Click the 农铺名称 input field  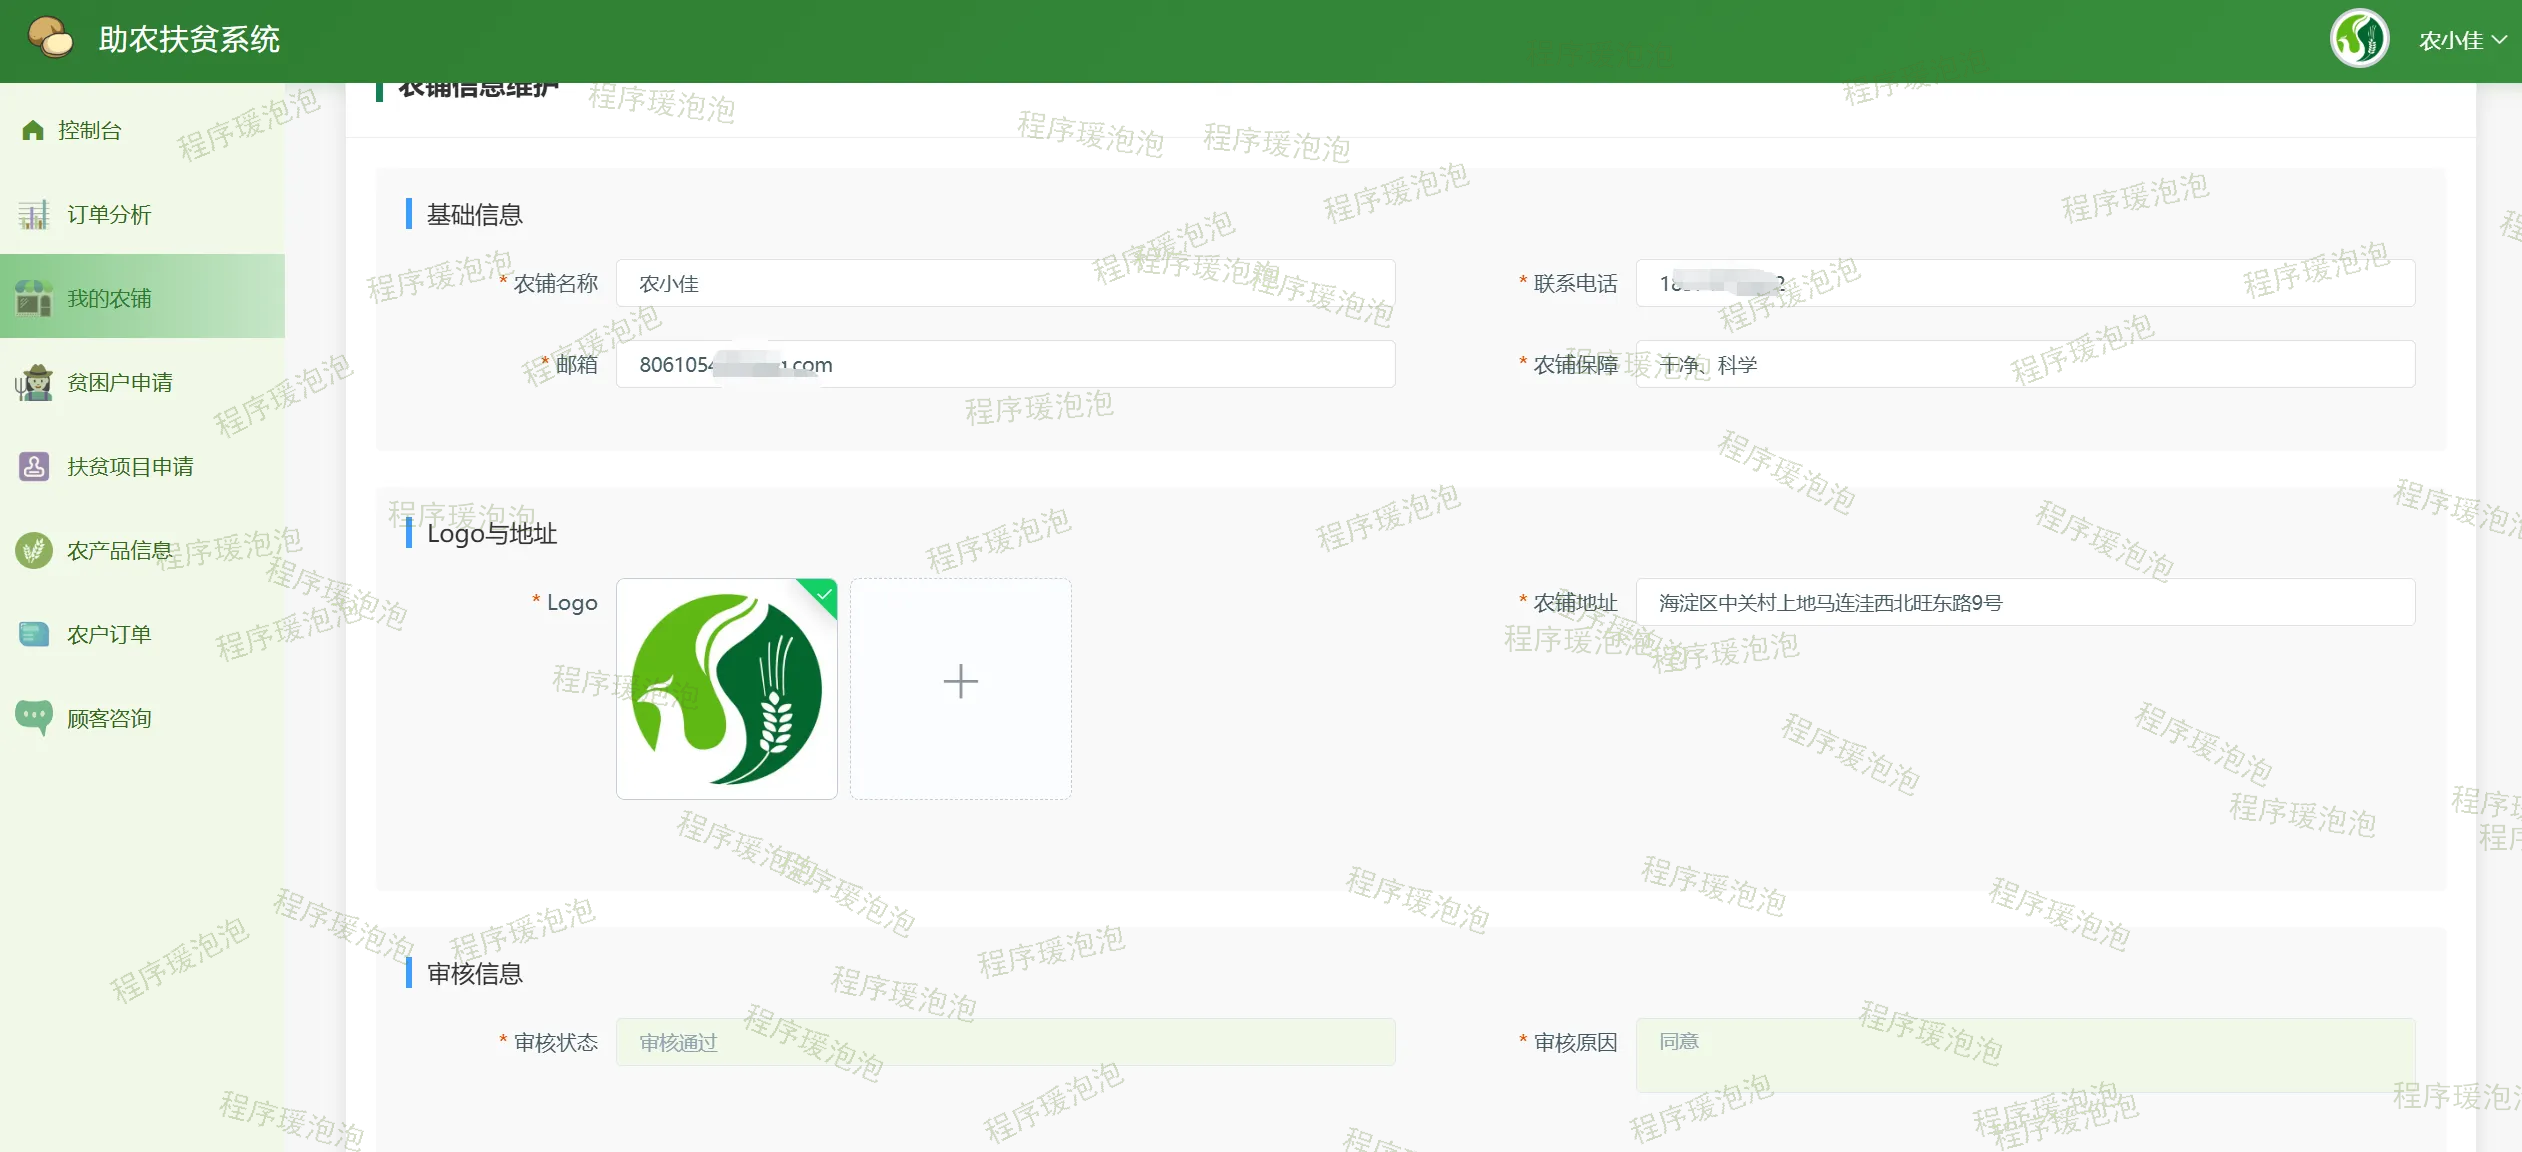[1005, 283]
